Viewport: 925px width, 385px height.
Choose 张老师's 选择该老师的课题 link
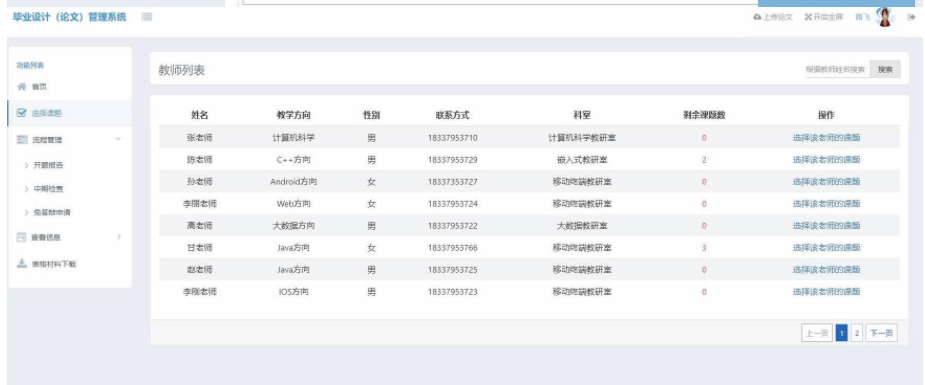(x=826, y=138)
